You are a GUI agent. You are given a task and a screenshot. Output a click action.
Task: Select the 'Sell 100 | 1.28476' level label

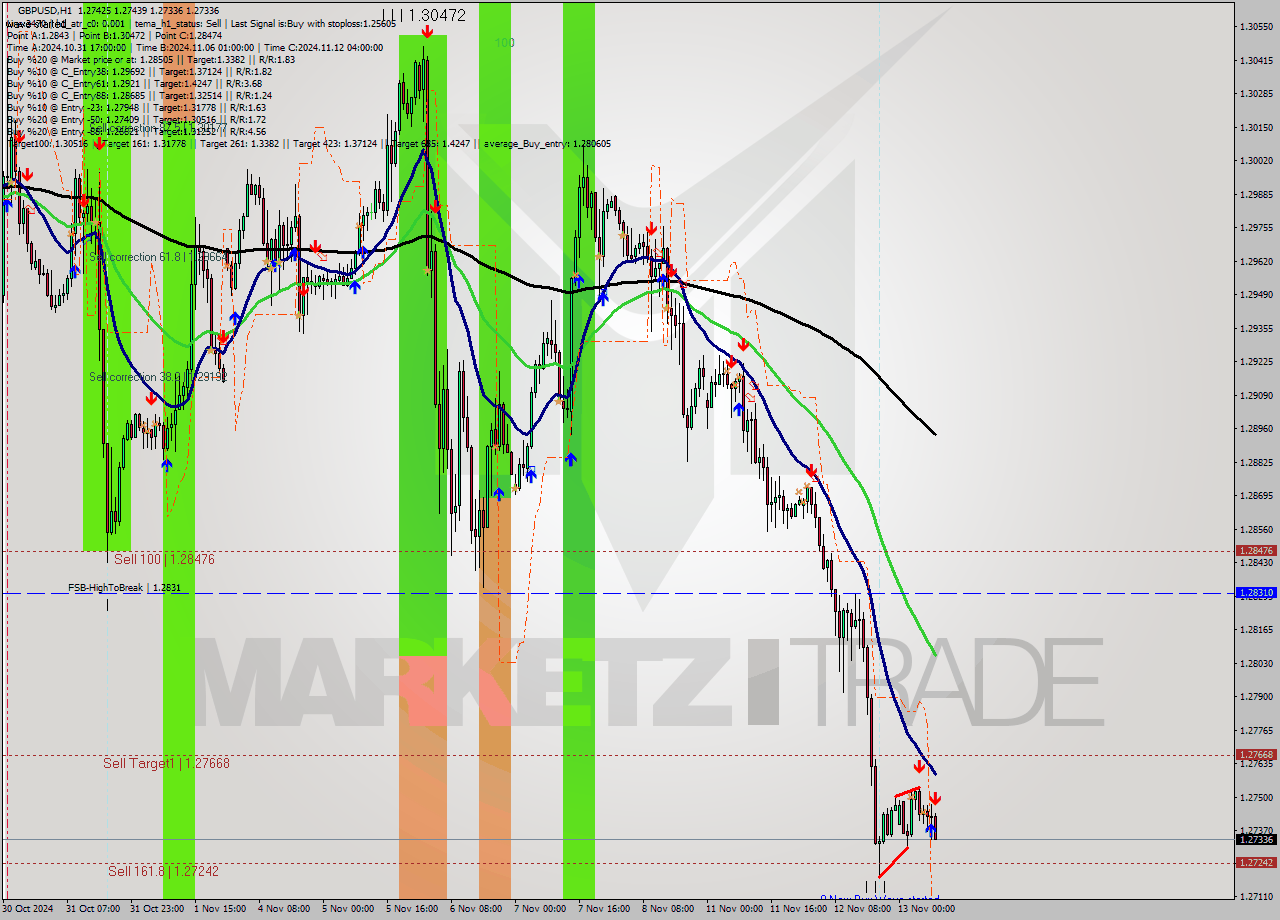click(x=164, y=559)
